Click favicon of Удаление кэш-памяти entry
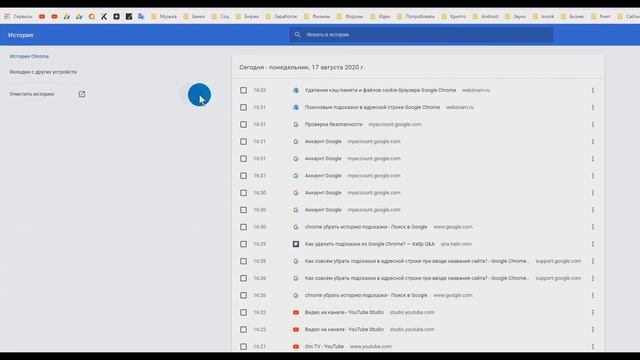 pos(296,90)
